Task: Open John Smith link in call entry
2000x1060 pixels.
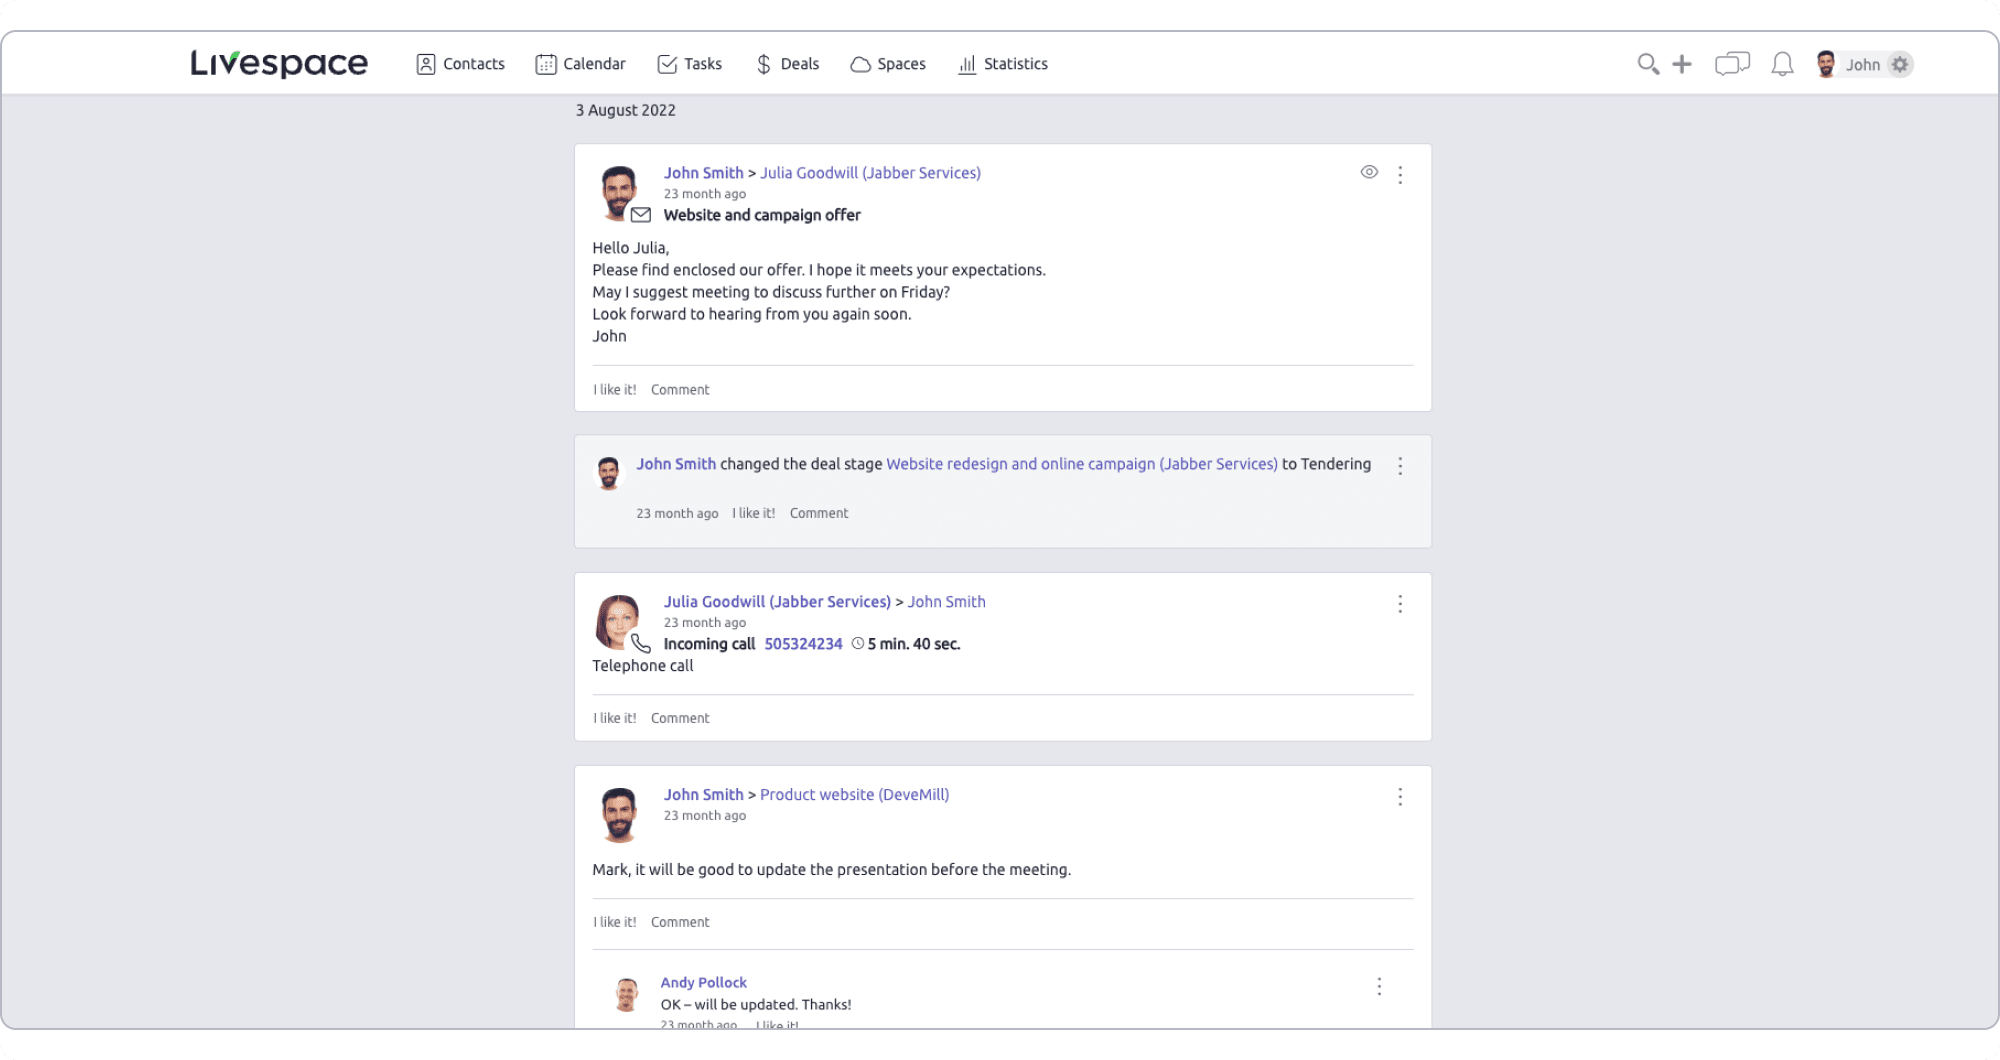Action: [946, 602]
